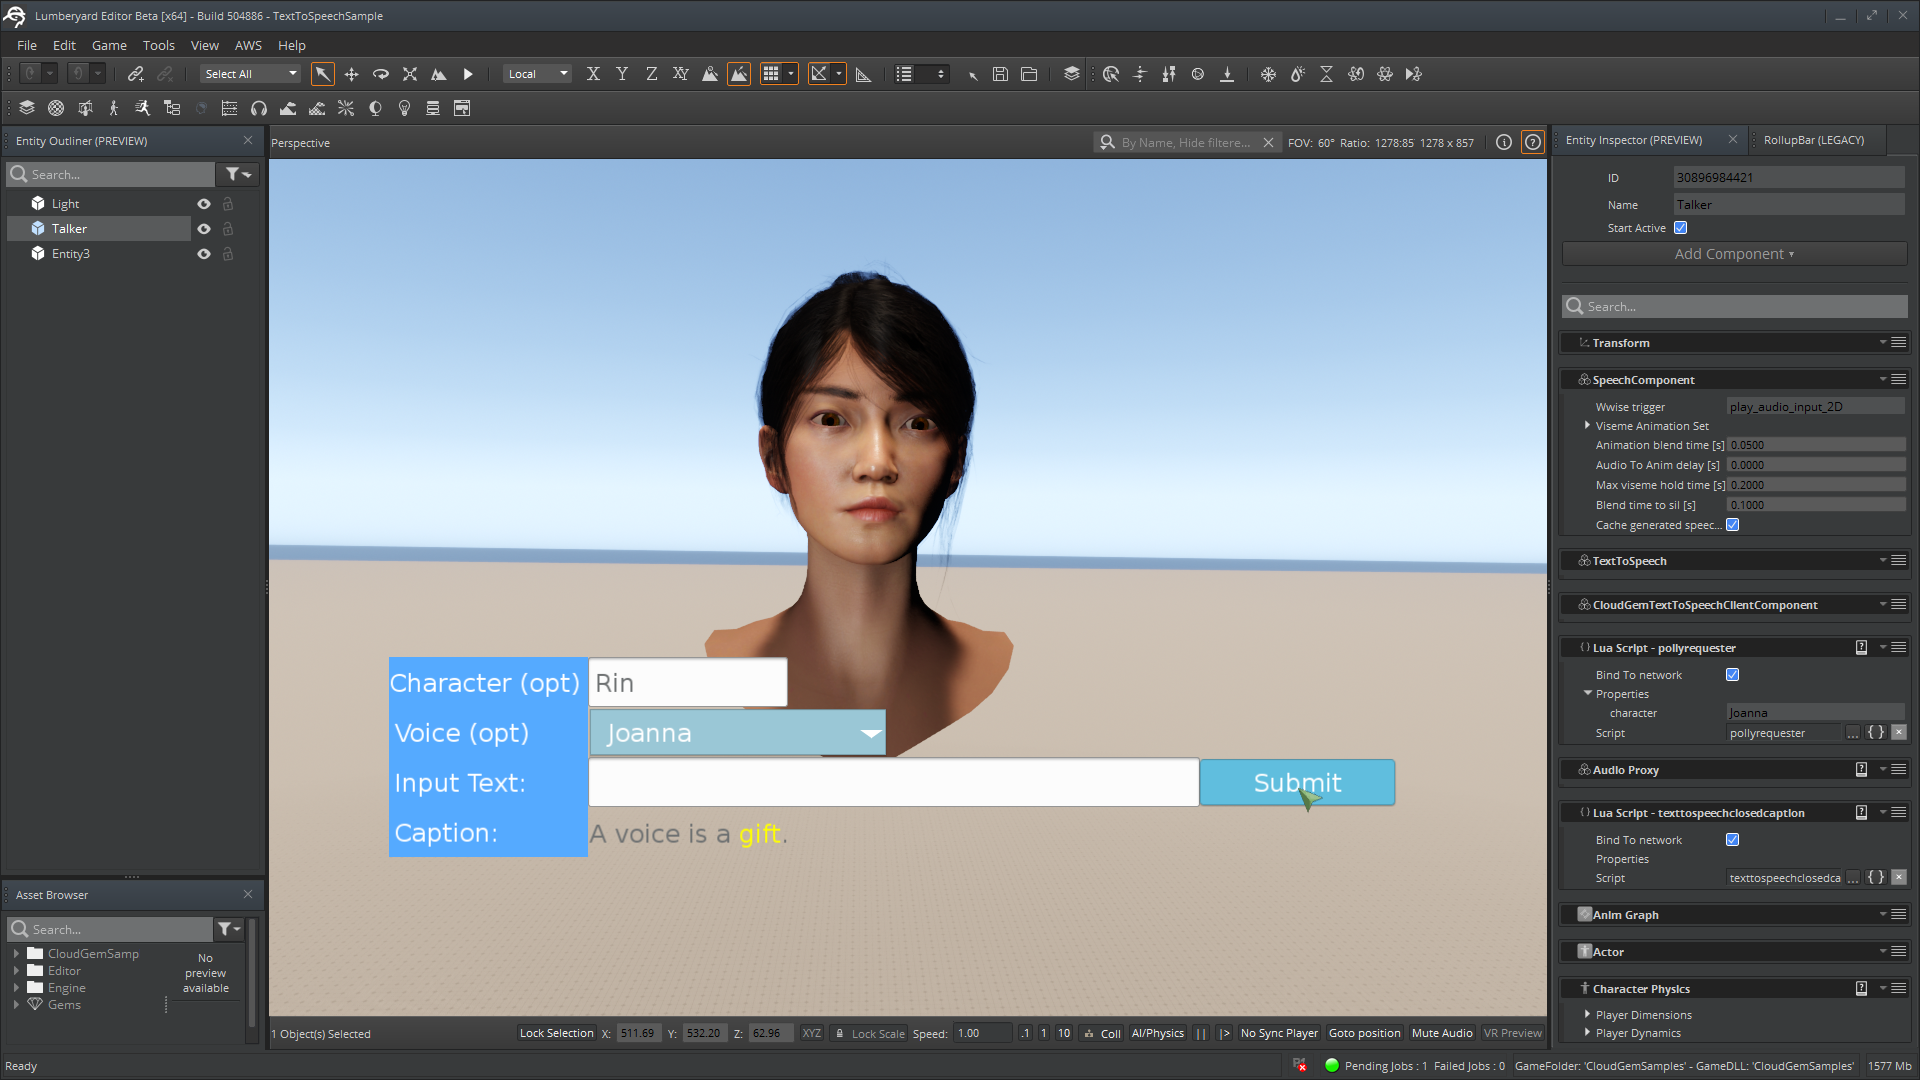Select the Scale tool icon

coord(410,74)
